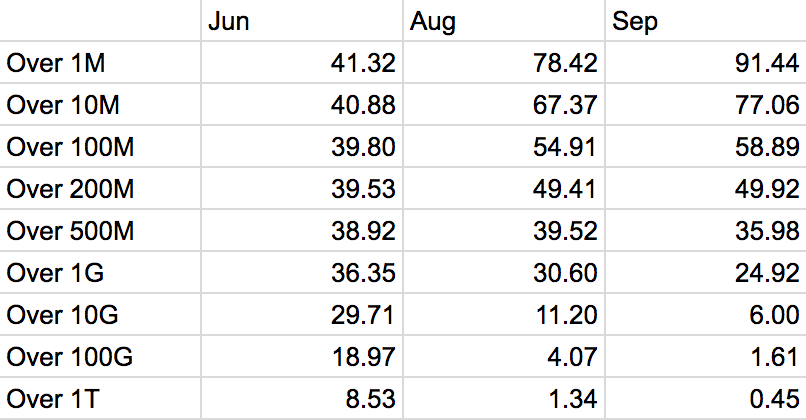806x420 pixels.
Task: Select the Over 1G label cell
Action: coord(100,272)
